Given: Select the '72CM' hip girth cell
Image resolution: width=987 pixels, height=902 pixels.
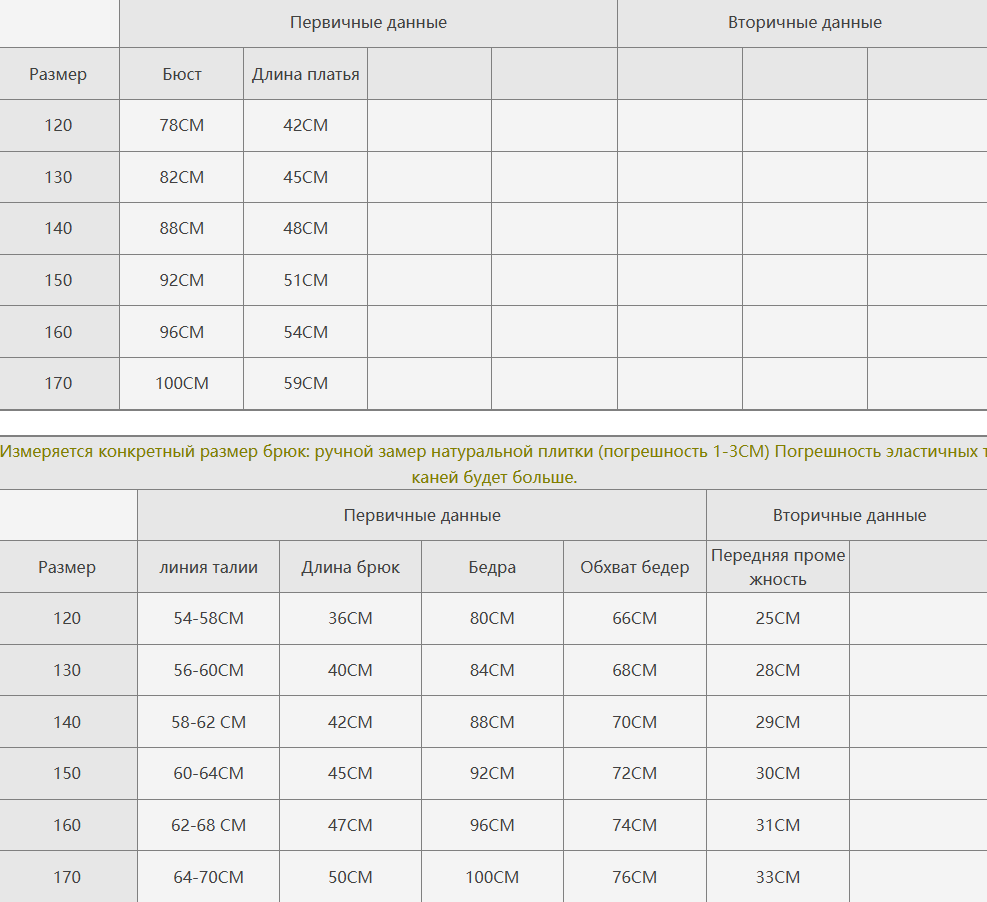Looking at the screenshot, I should coord(634,773).
